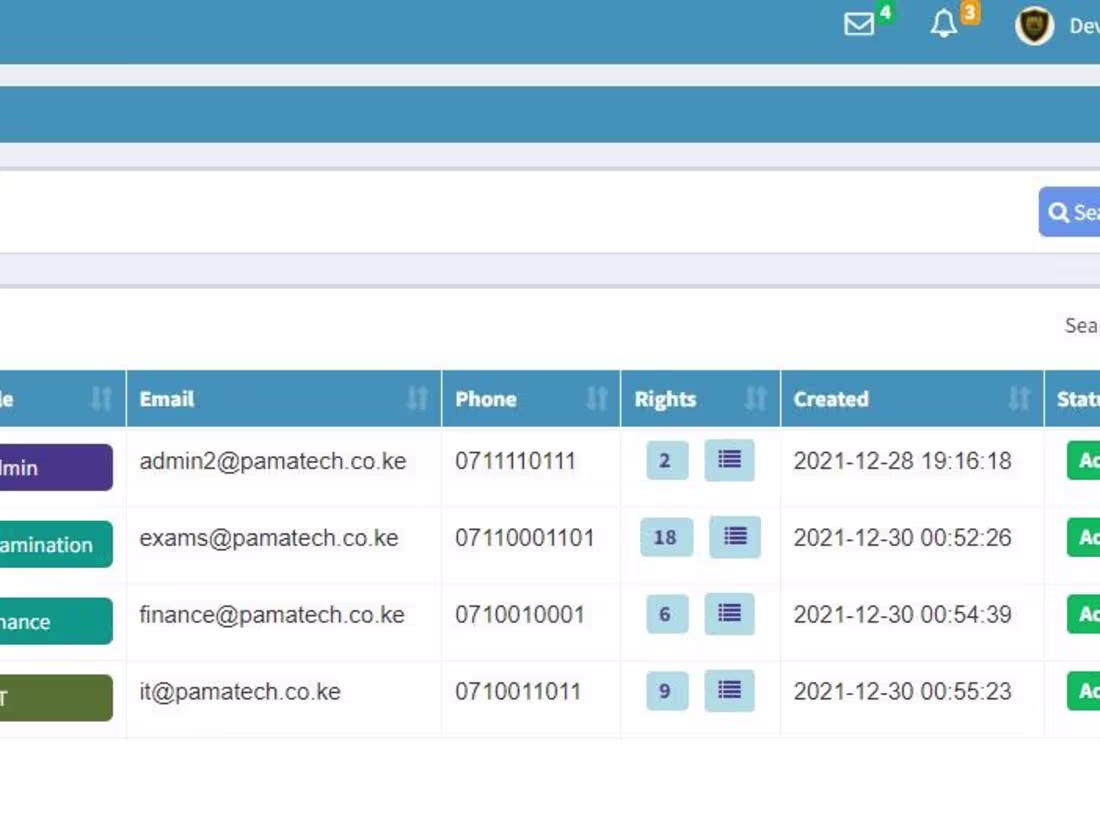Image resolution: width=1100 pixels, height=825 pixels.
Task: Click the circular profile avatar image
Action: (1035, 26)
